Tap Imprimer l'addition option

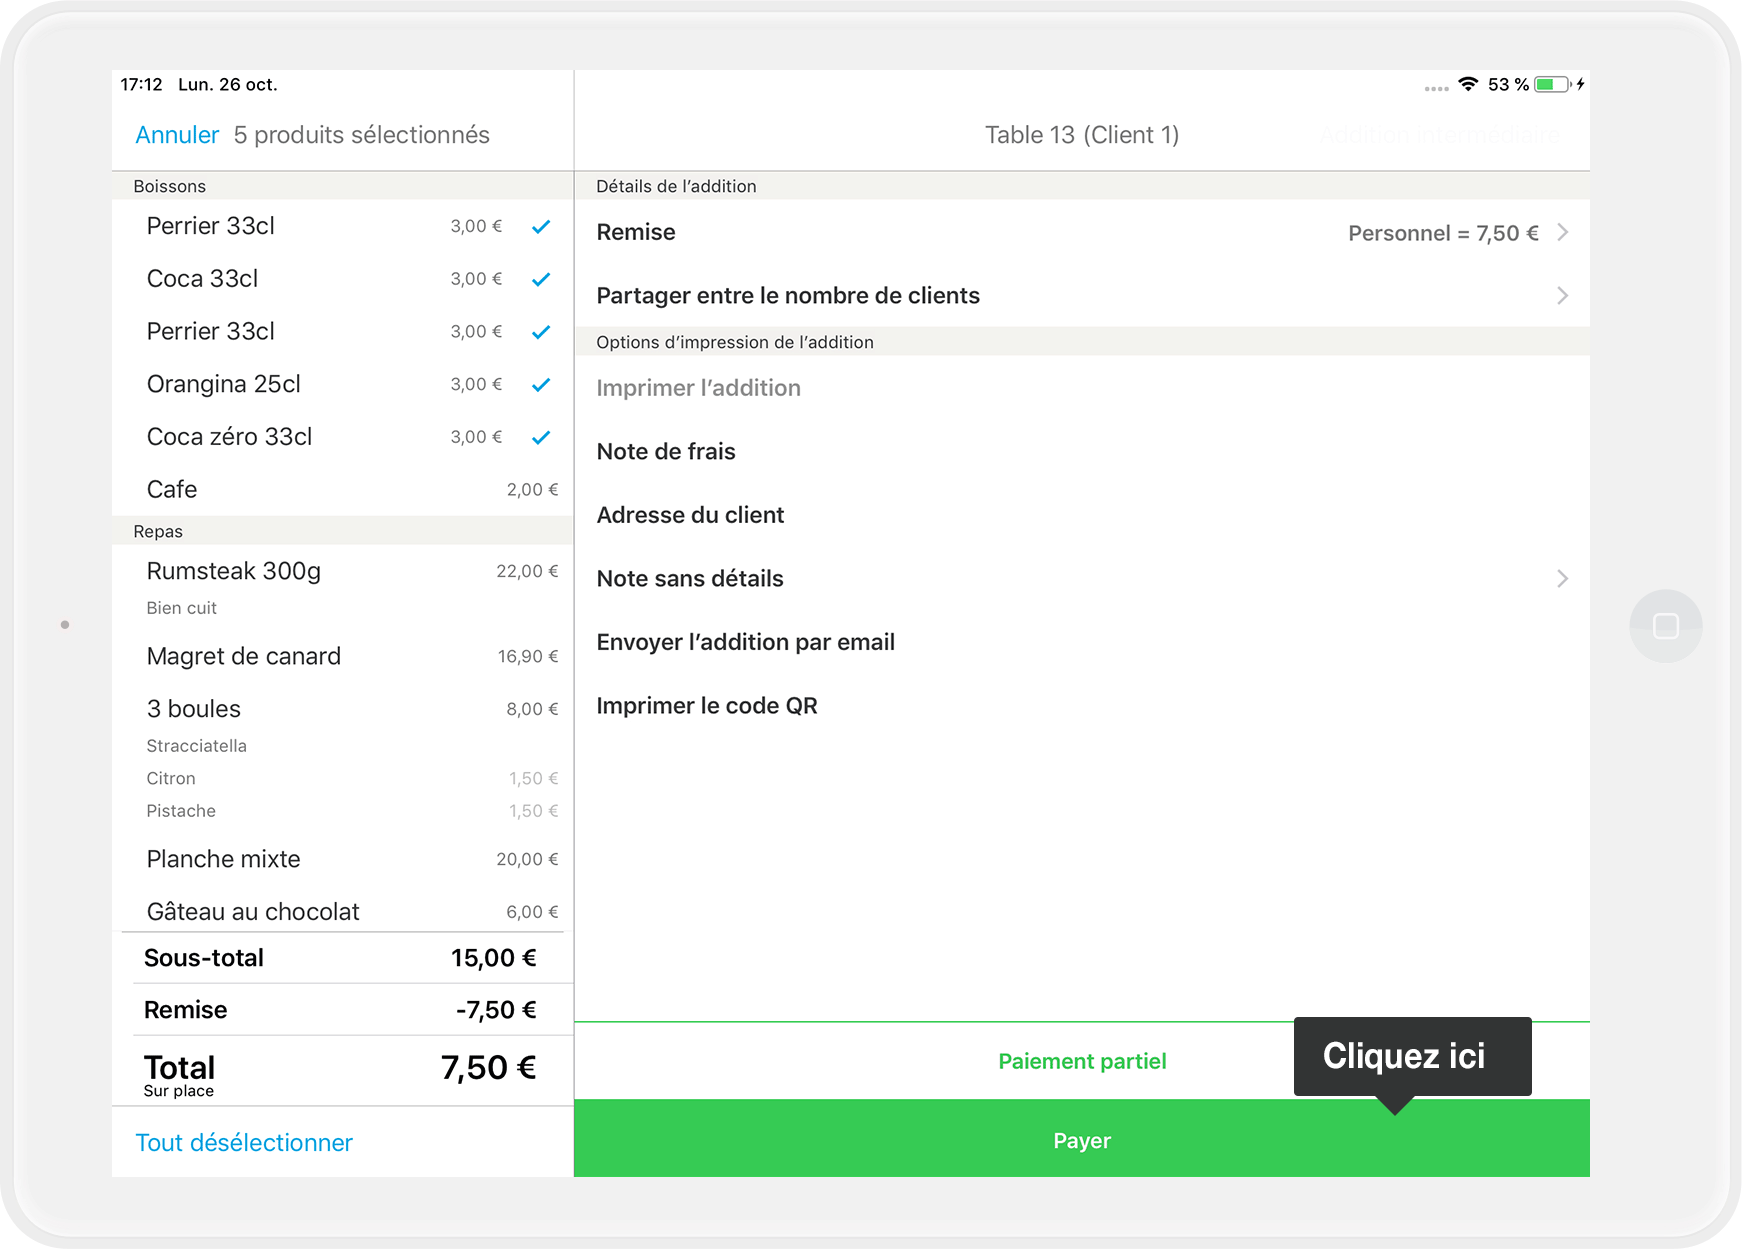point(1082,388)
